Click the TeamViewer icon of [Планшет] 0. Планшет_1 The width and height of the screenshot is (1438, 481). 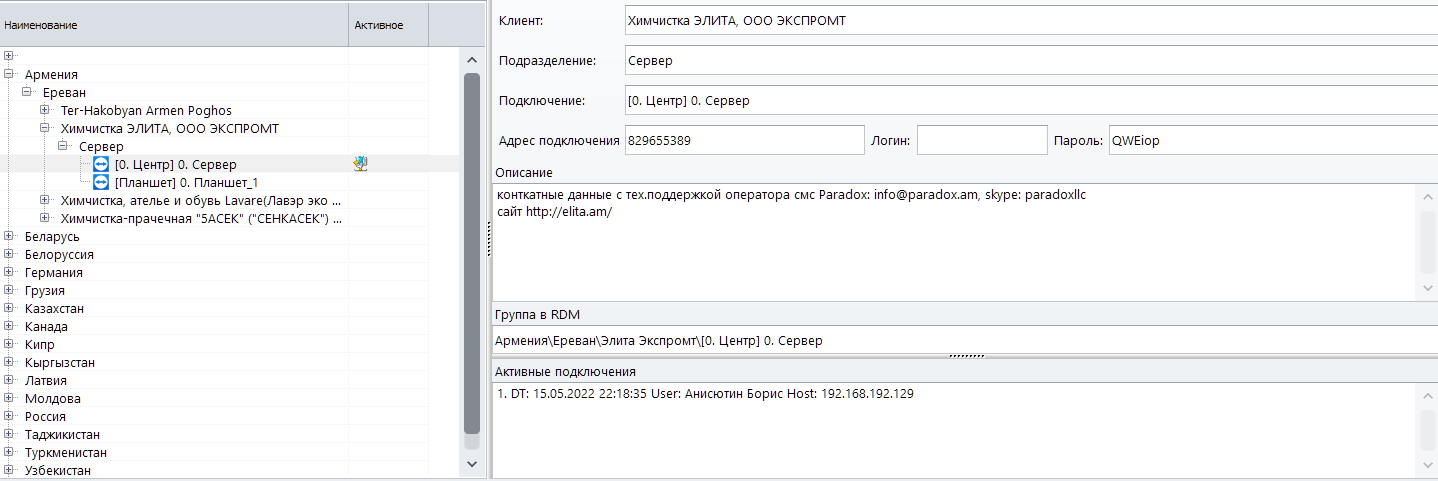(100, 182)
